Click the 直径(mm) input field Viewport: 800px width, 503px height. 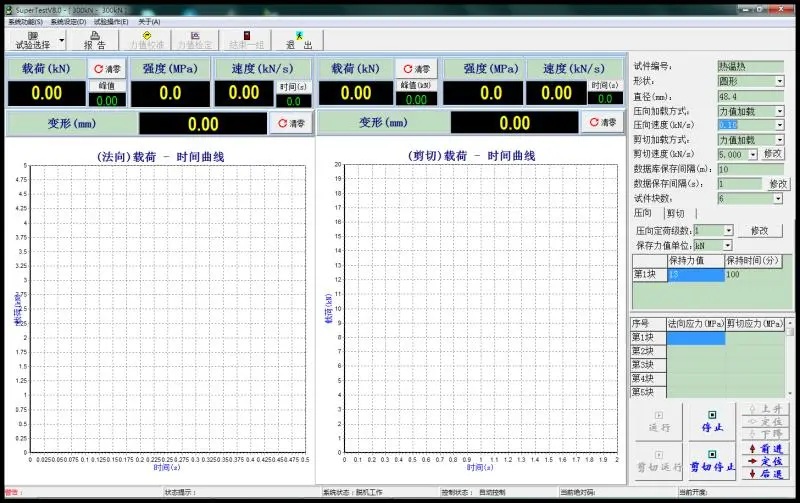pos(751,96)
